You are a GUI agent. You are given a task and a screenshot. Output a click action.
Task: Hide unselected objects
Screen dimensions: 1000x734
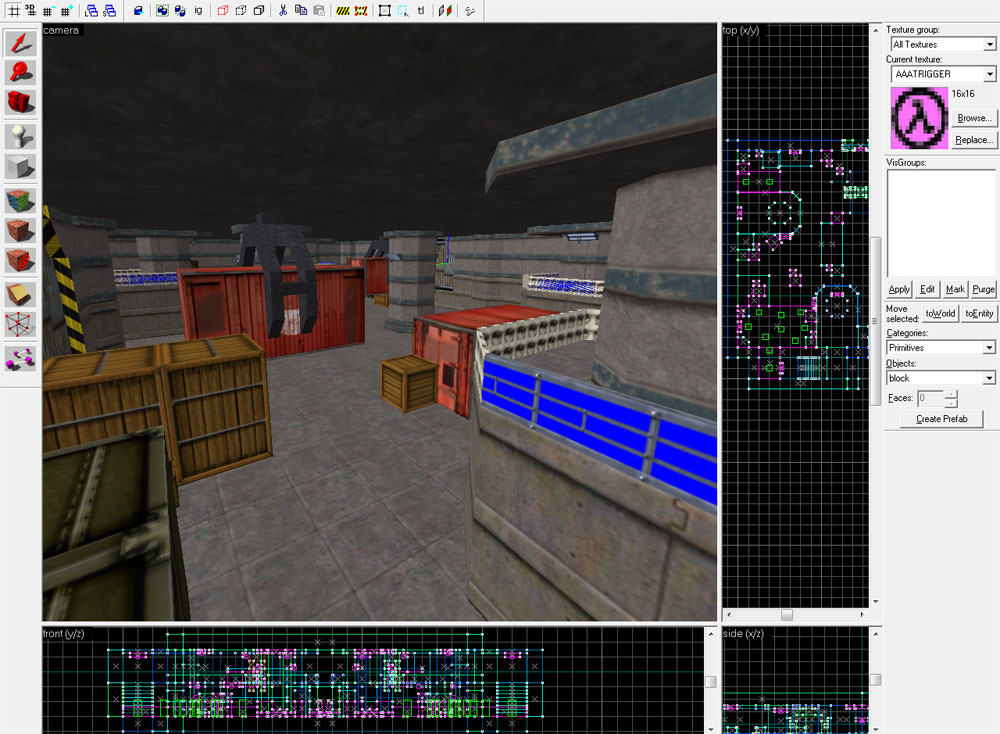pos(240,11)
